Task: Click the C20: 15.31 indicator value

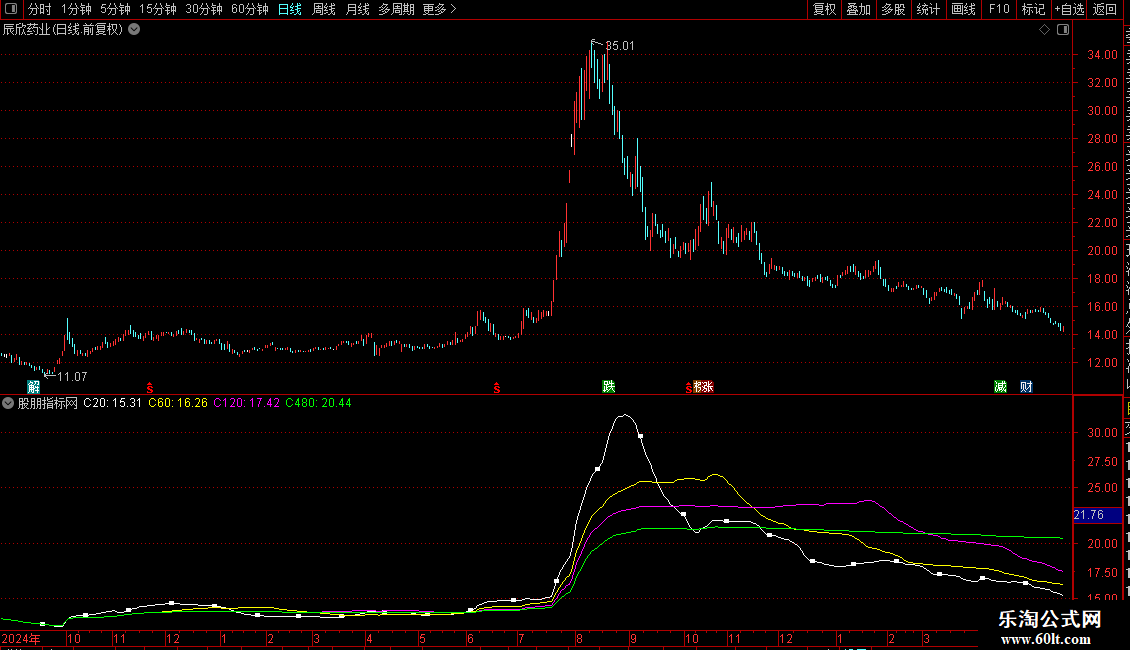Action: [x=112, y=404]
